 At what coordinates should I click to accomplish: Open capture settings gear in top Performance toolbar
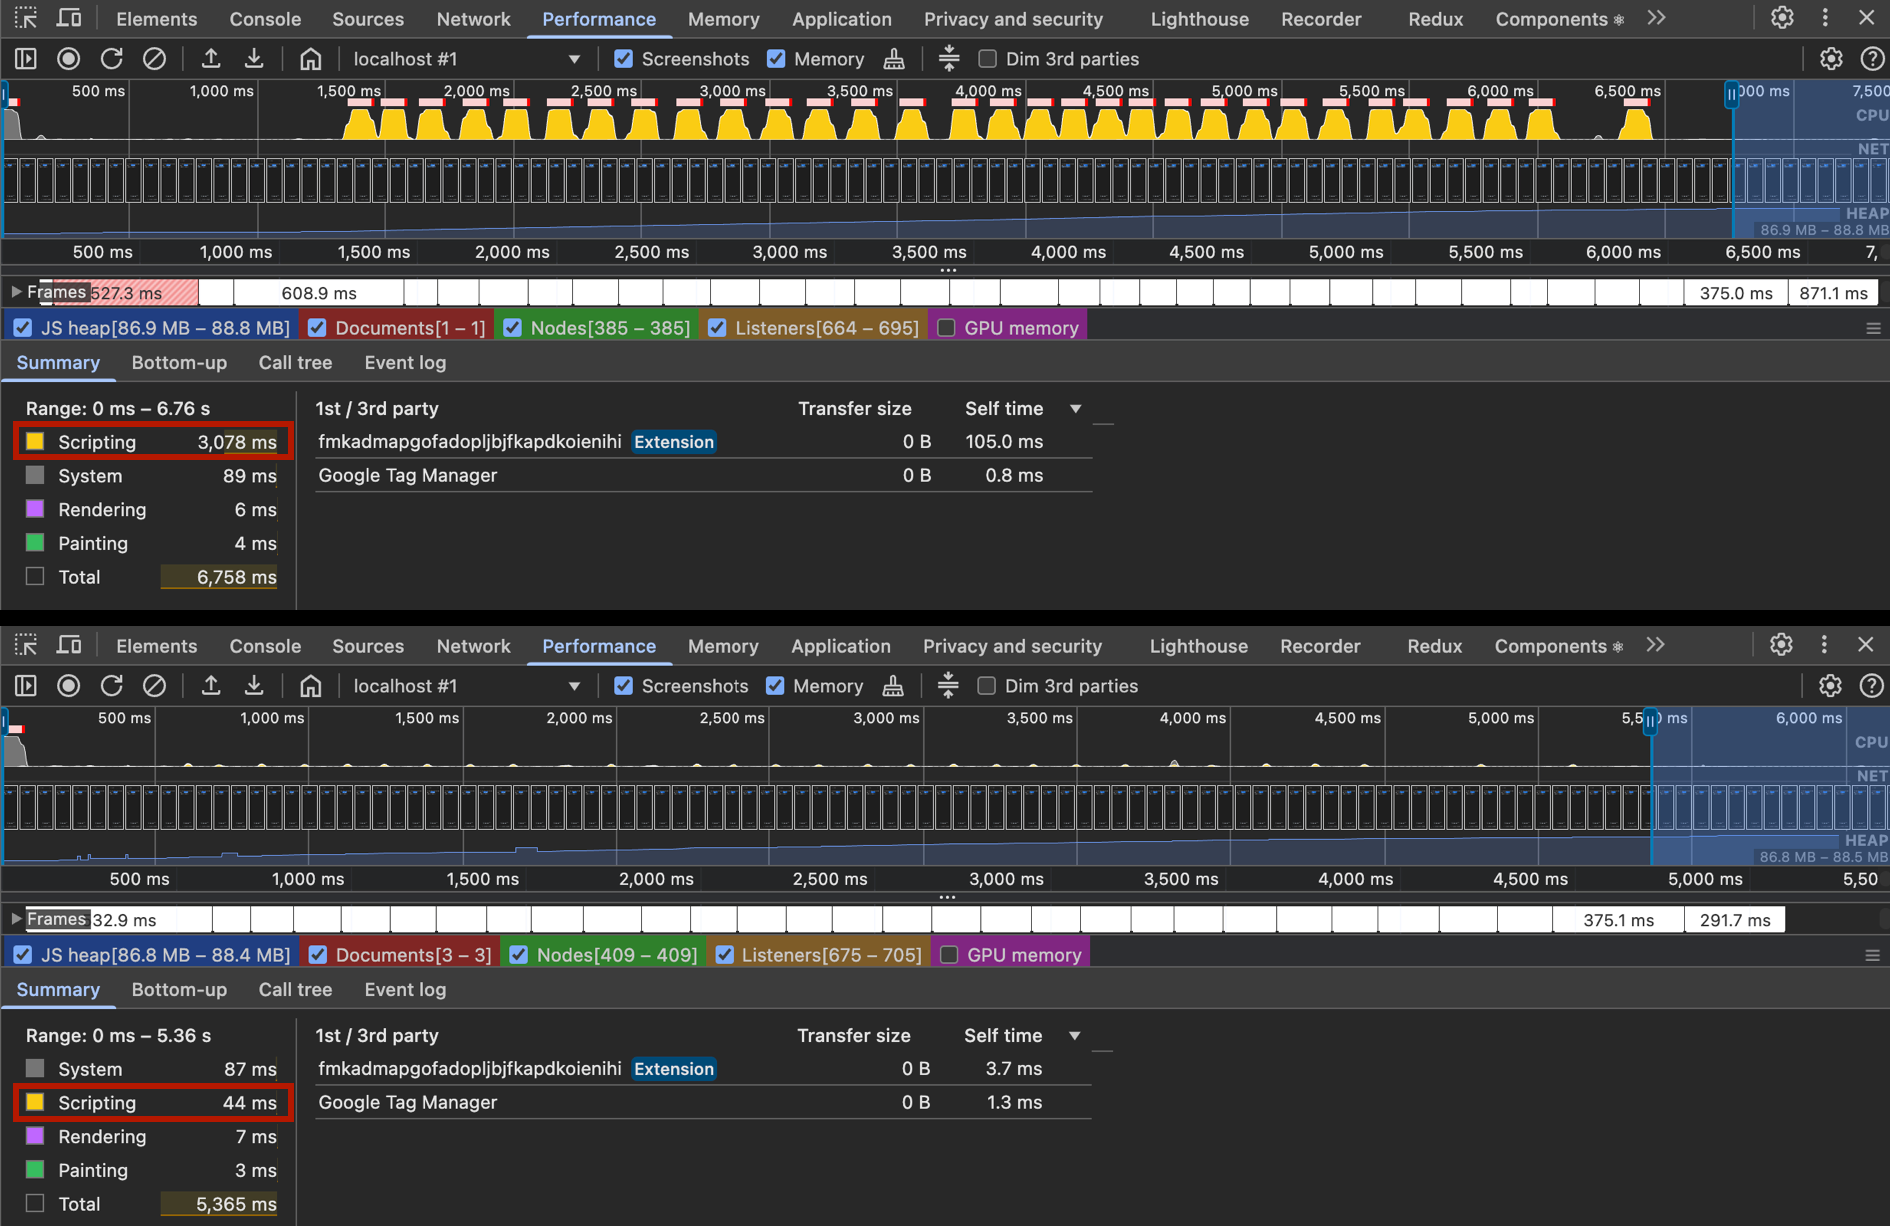tap(1831, 59)
